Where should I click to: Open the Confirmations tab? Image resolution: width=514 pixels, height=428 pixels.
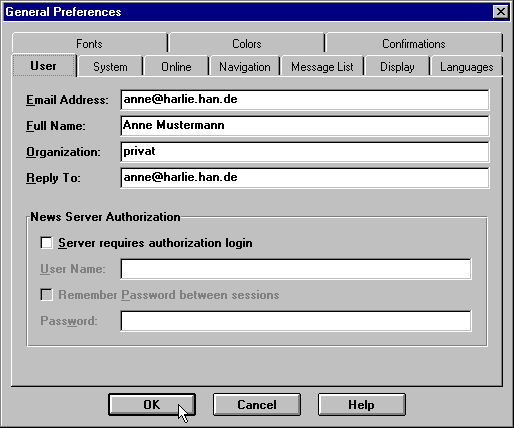click(x=414, y=44)
